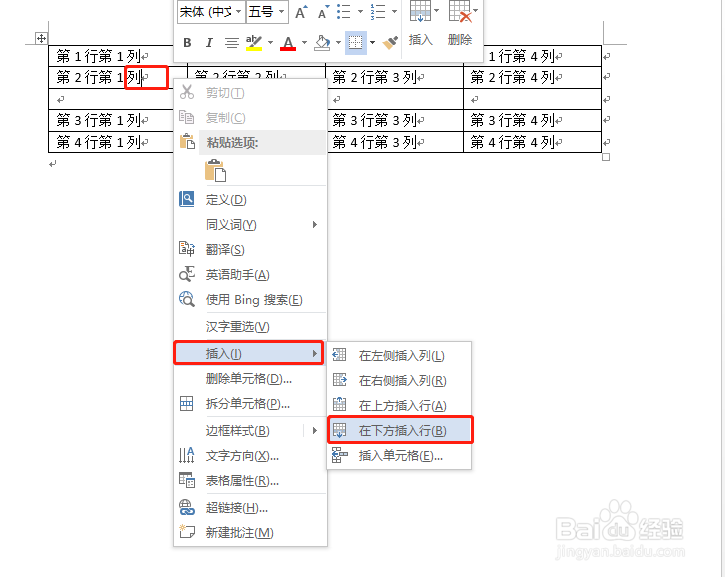Image resolution: width=725 pixels, height=577 pixels.
Task: Apply the red font color
Action: [x=288, y=43]
